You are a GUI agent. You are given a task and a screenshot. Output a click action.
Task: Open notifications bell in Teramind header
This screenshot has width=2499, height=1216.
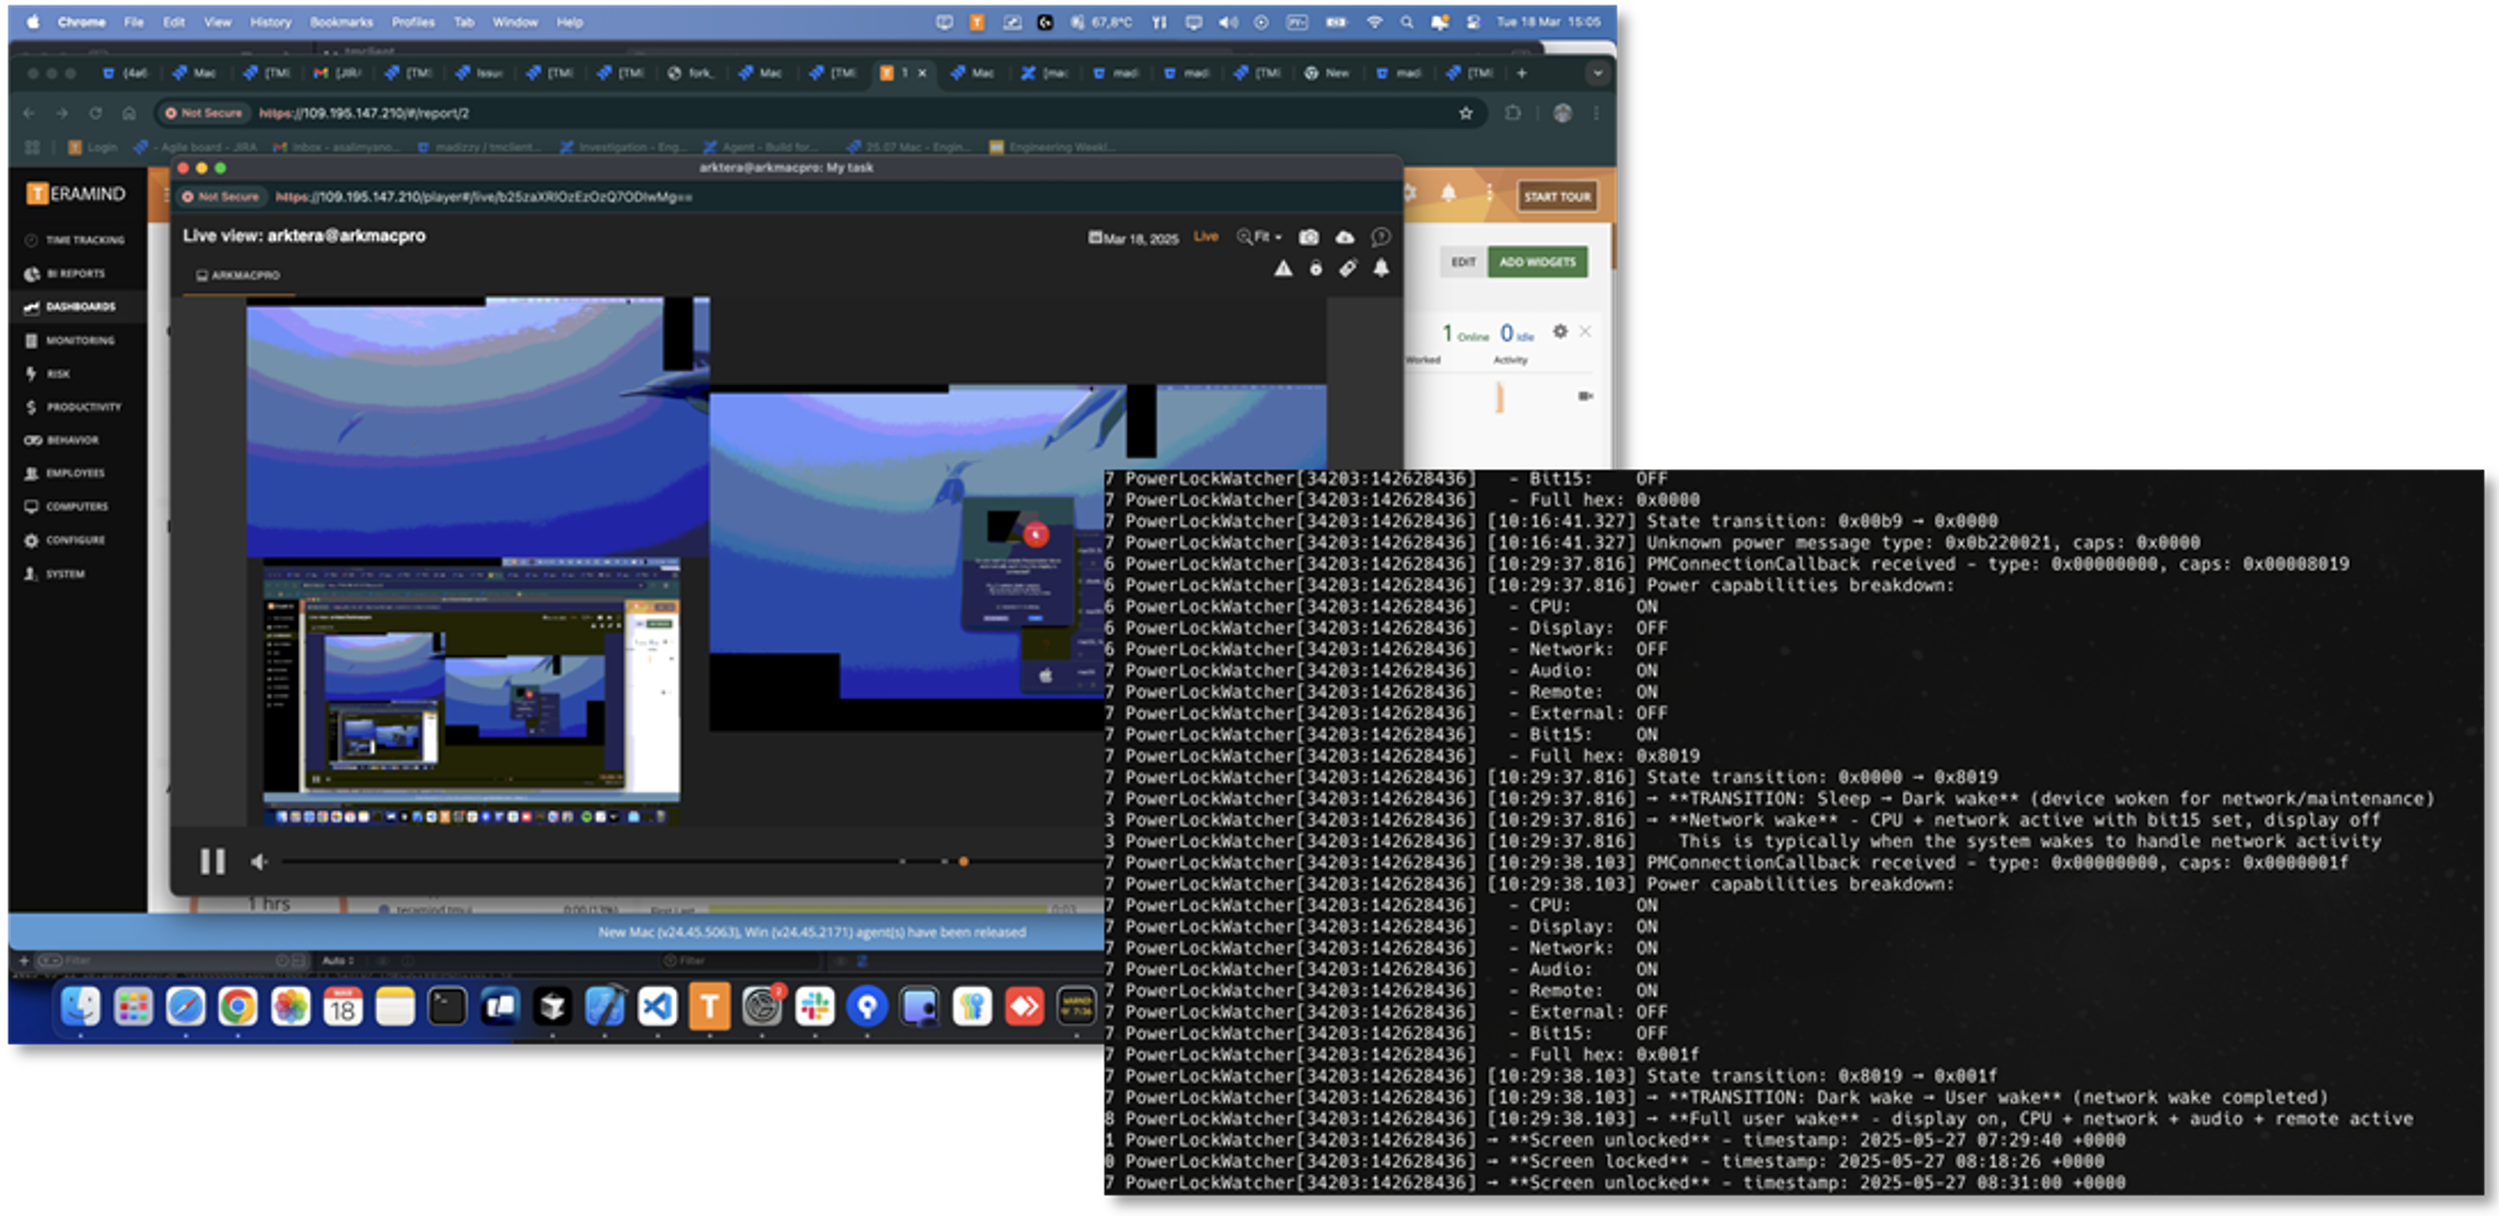(x=1448, y=193)
